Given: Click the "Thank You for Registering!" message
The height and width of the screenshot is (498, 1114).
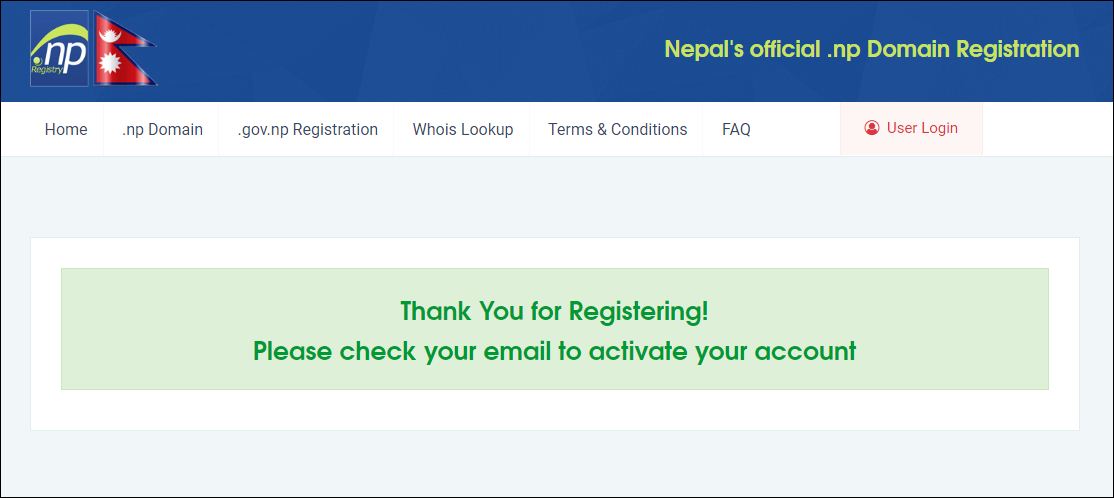Looking at the screenshot, I should tap(554, 311).
